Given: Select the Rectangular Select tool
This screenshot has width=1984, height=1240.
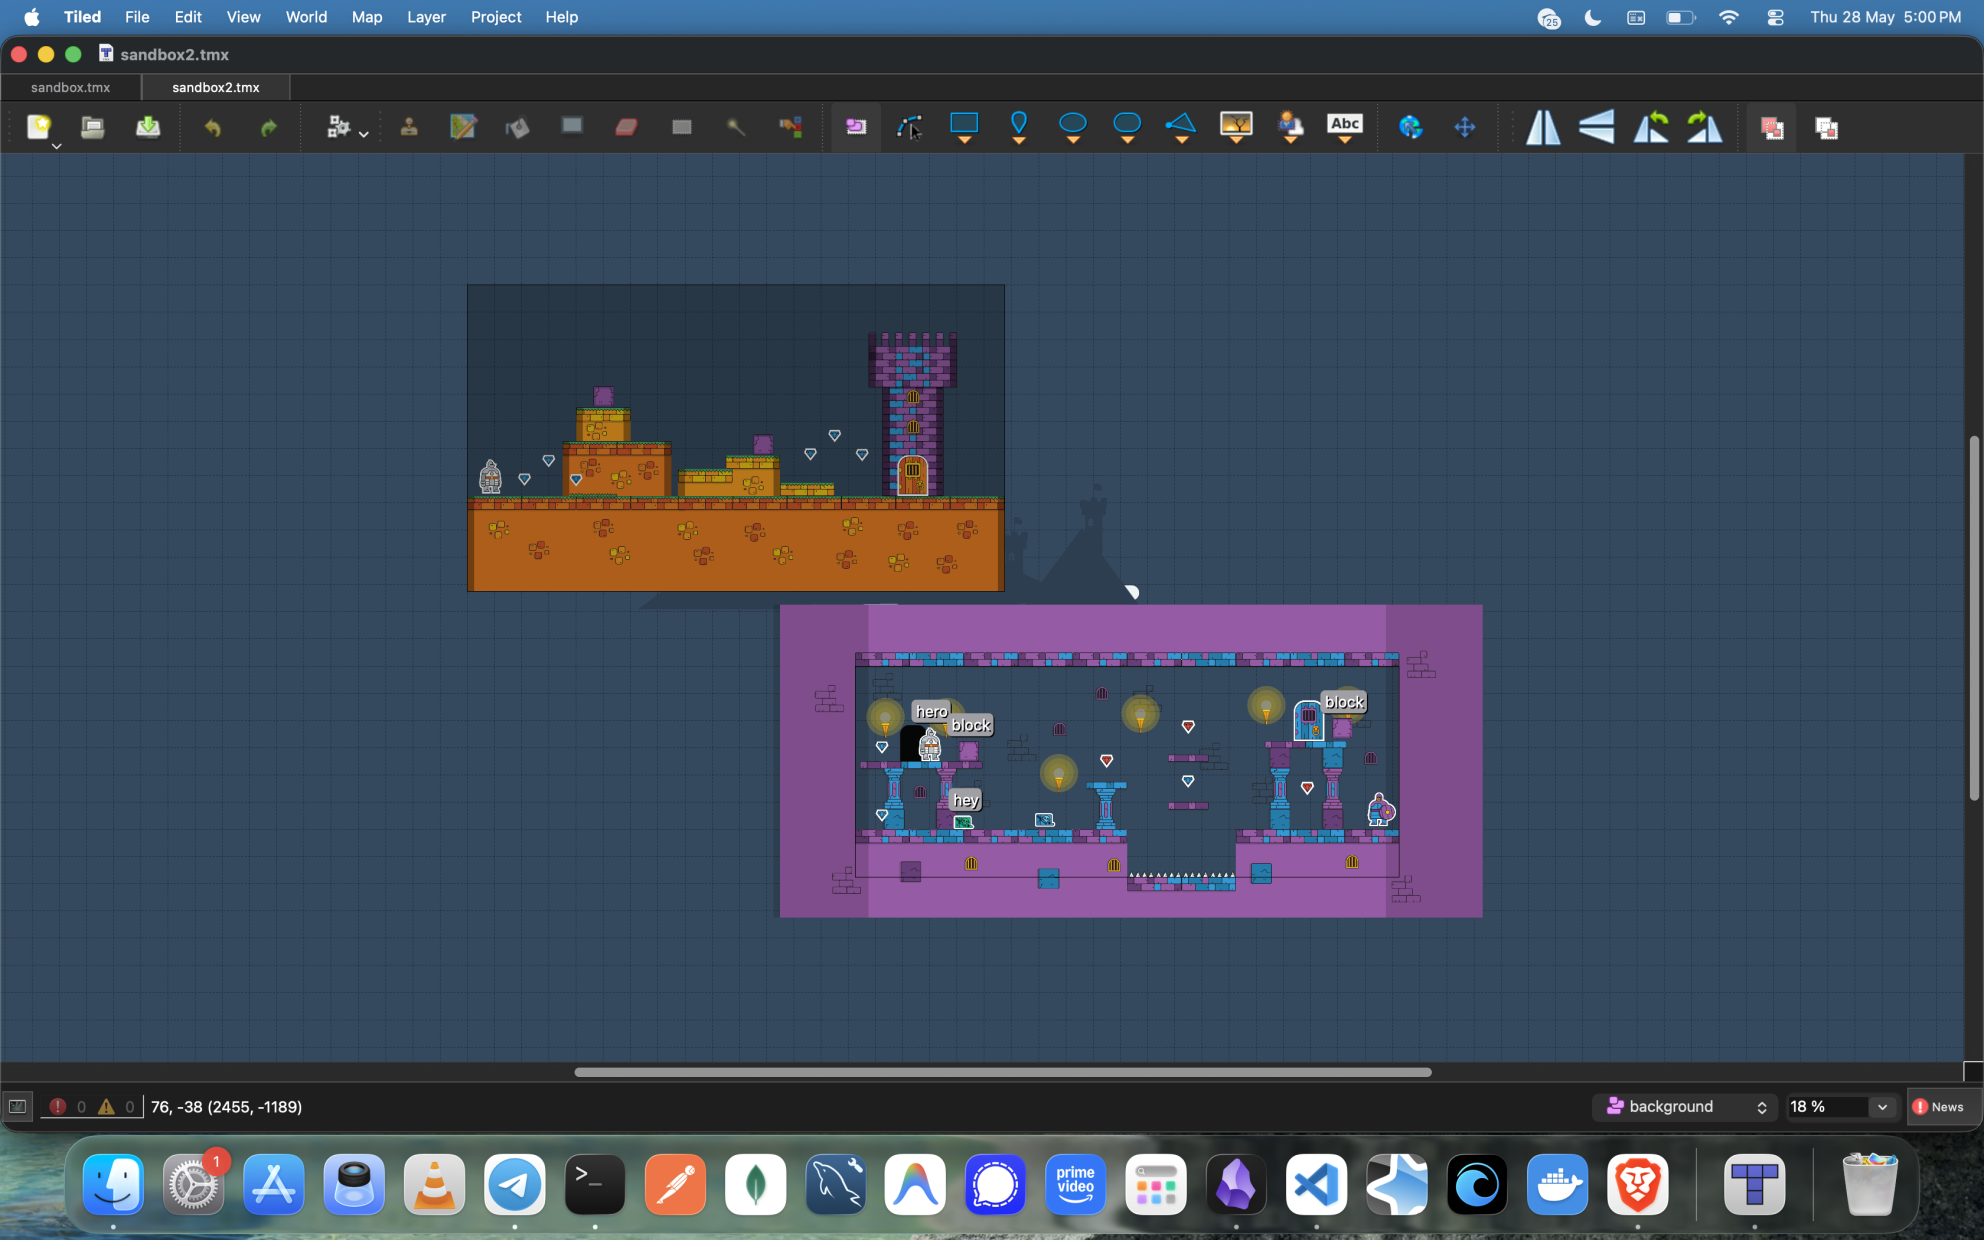Looking at the screenshot, I should pyautogui.click(x=682, y=127).
